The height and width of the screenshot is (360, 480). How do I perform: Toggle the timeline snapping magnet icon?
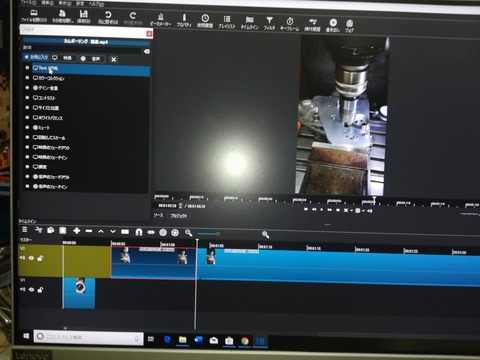139,232
